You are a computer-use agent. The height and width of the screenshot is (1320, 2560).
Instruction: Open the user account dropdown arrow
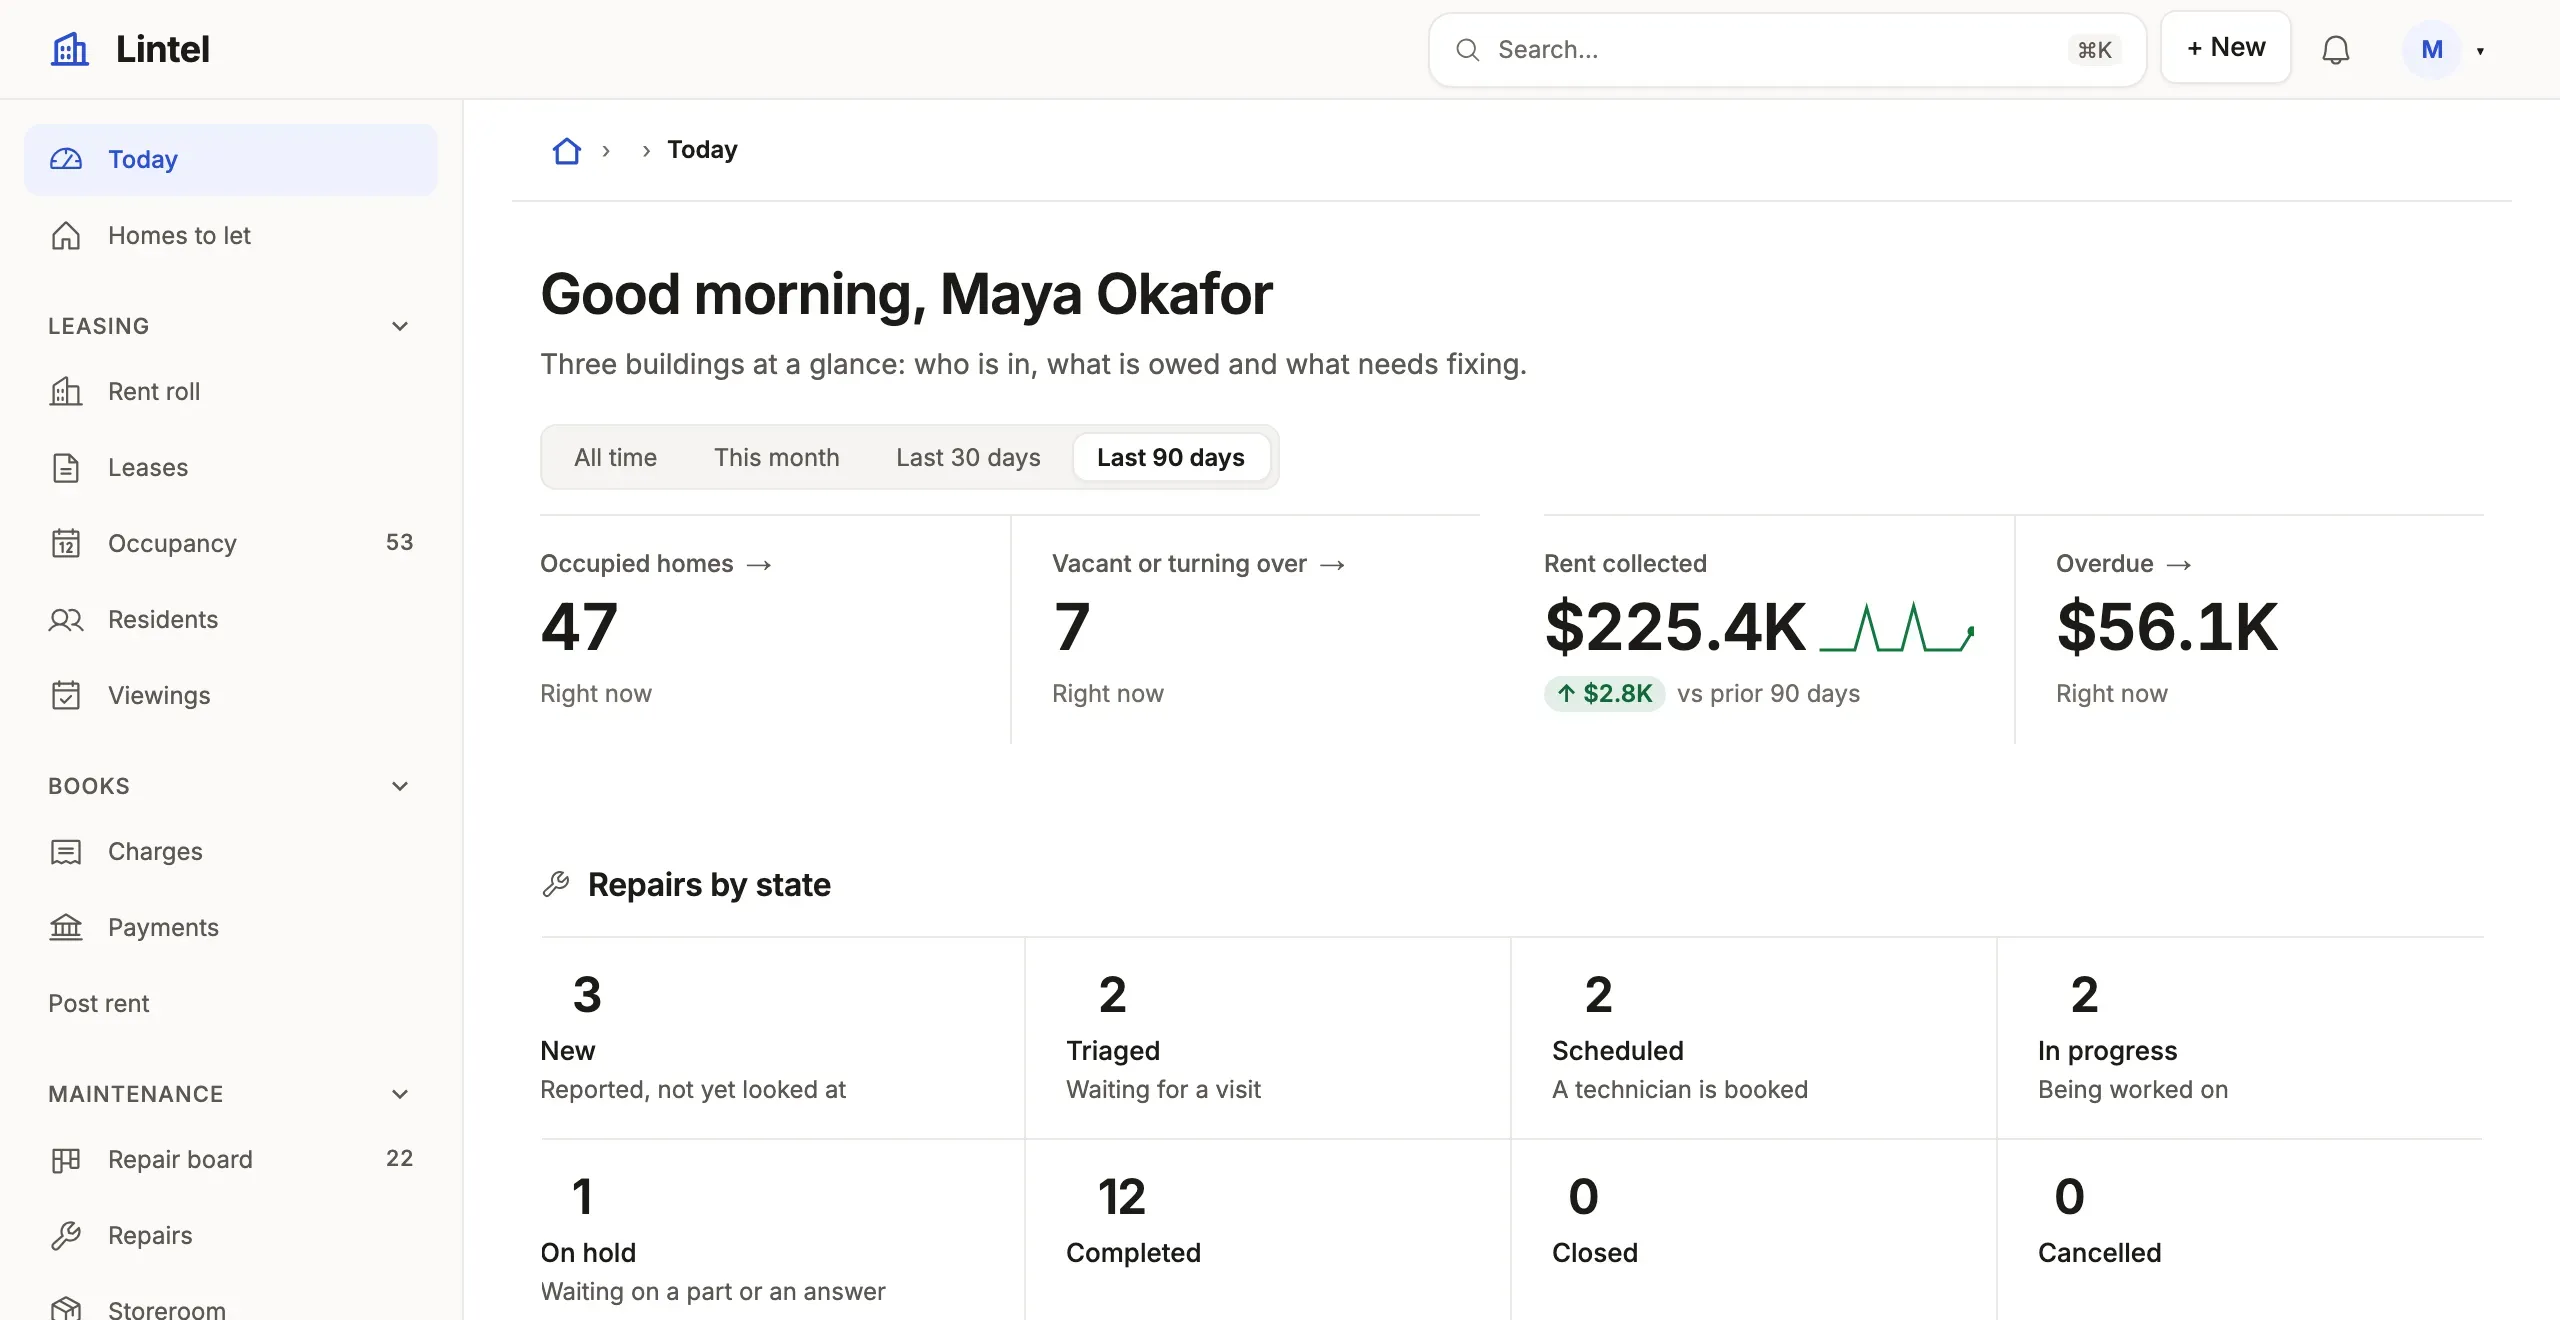coord(2480,50)
